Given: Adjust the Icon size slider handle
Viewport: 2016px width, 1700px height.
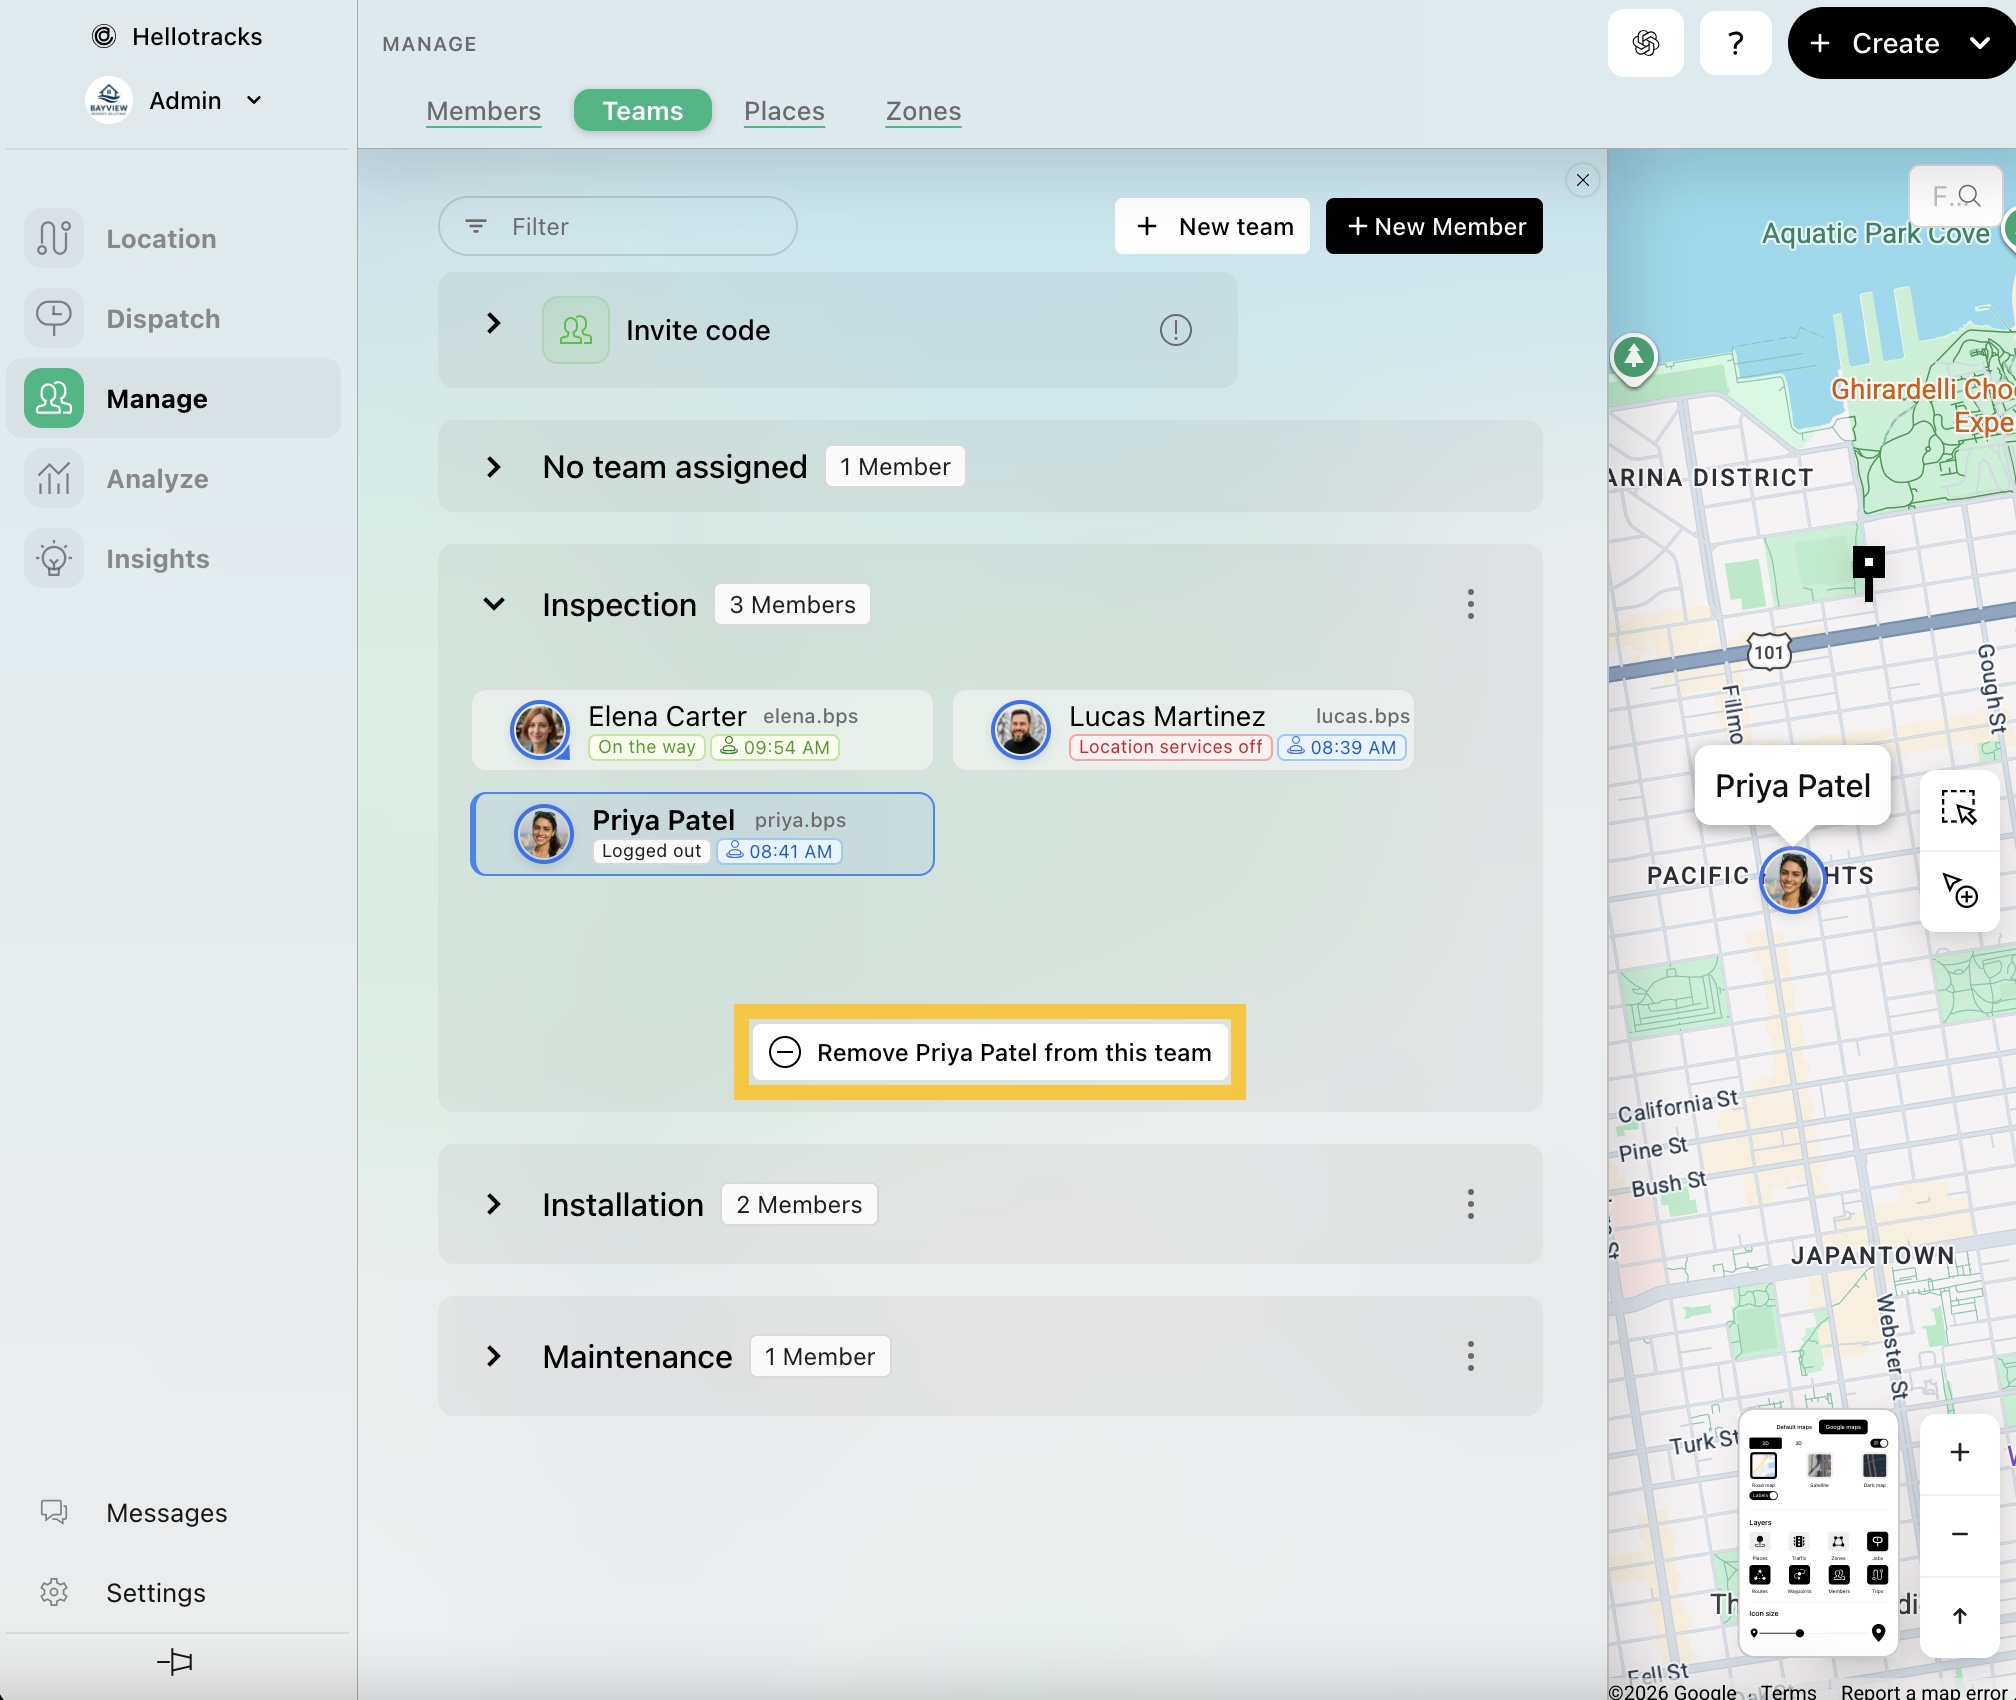Looking at the screenshot, I should click(x=1799, y=1633).
